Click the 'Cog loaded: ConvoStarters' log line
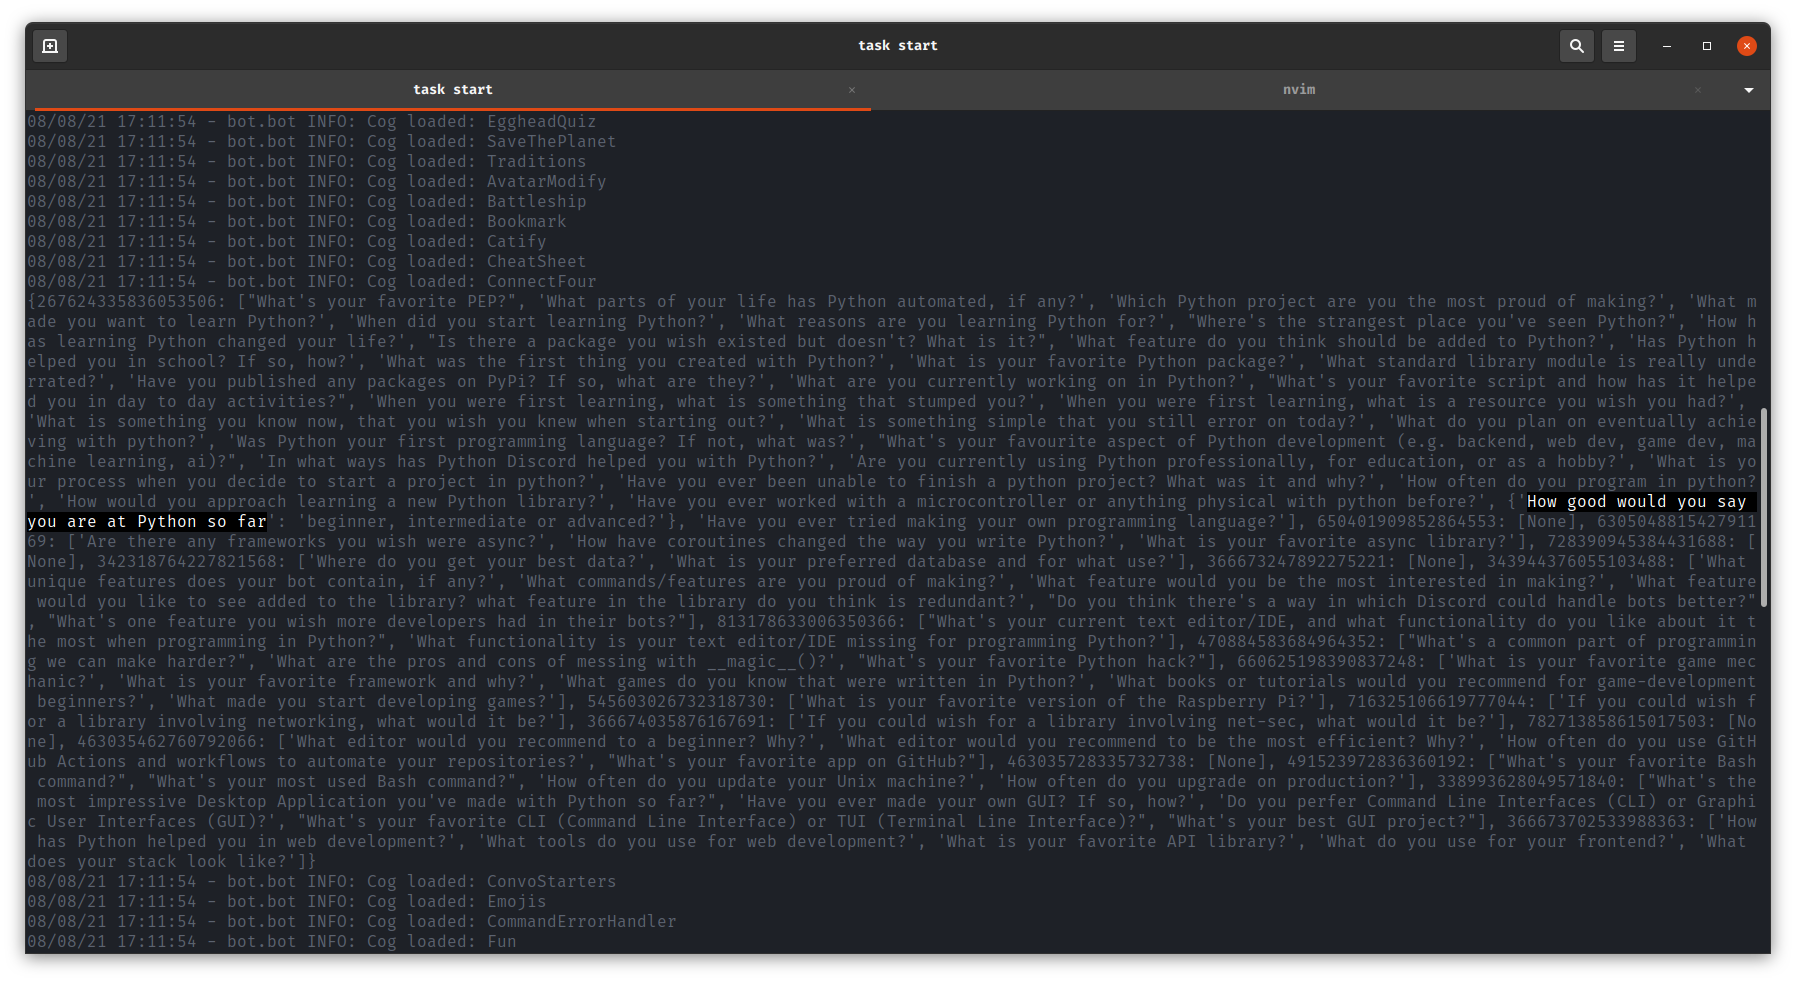The image size is (1796, 982). [x=322, y=882]
